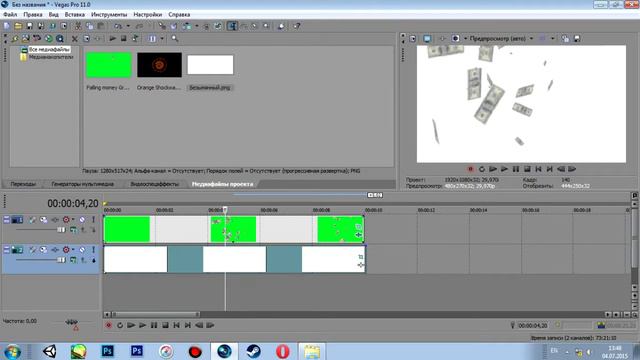The image size is (640, 360).
Task: Open the auto ripple dropdown arrow in the toolbar
Action: [196, 26]
